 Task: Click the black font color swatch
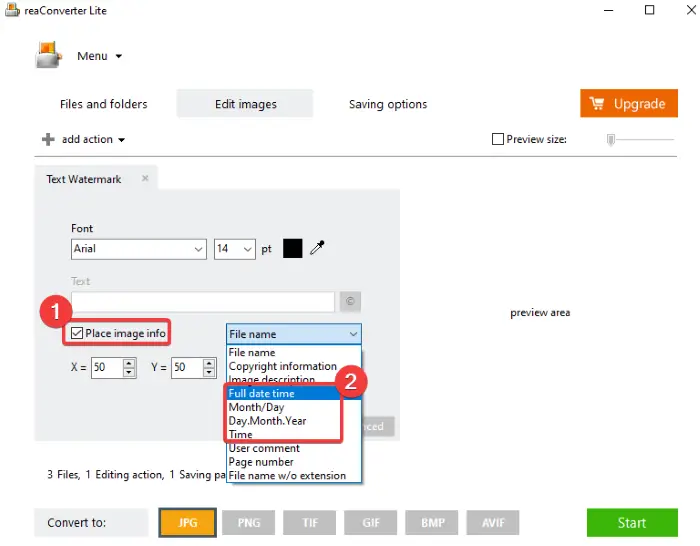[x=293, y=249]
